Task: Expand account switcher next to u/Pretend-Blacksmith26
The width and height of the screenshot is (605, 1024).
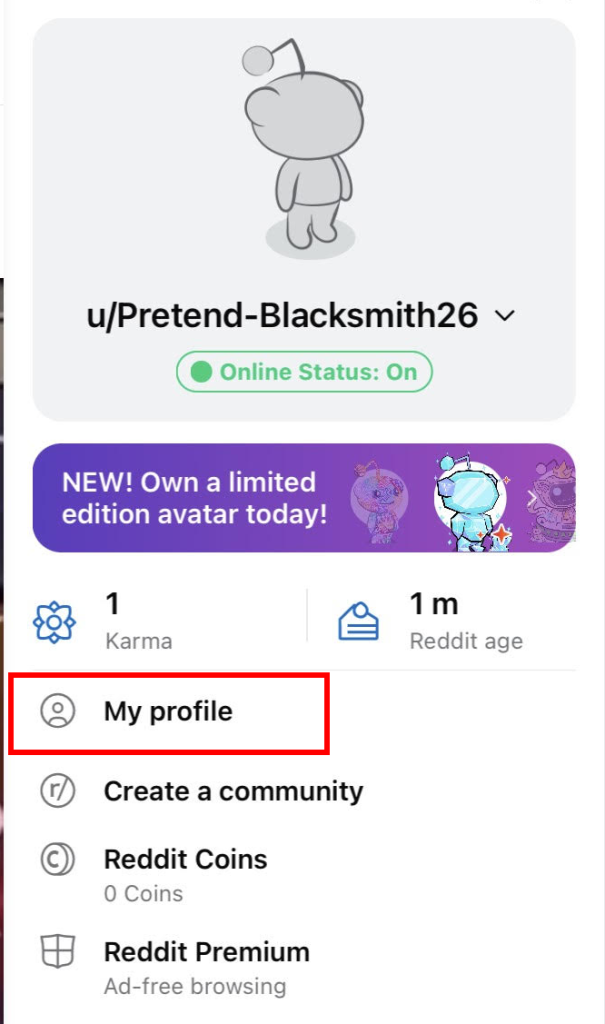Action: 505,315
